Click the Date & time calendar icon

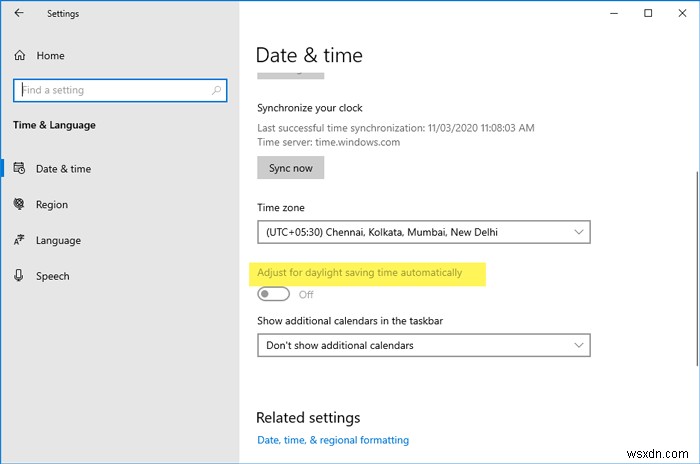point(19,169)
